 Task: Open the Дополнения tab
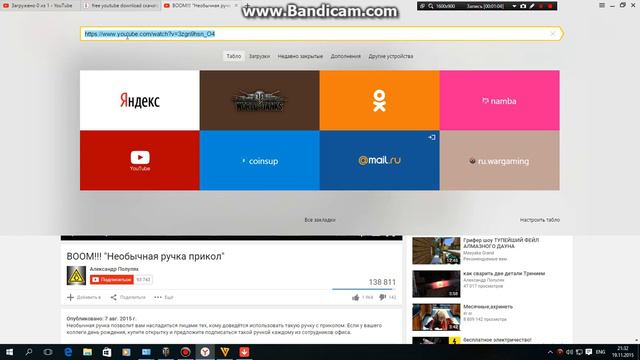(345, 56)
